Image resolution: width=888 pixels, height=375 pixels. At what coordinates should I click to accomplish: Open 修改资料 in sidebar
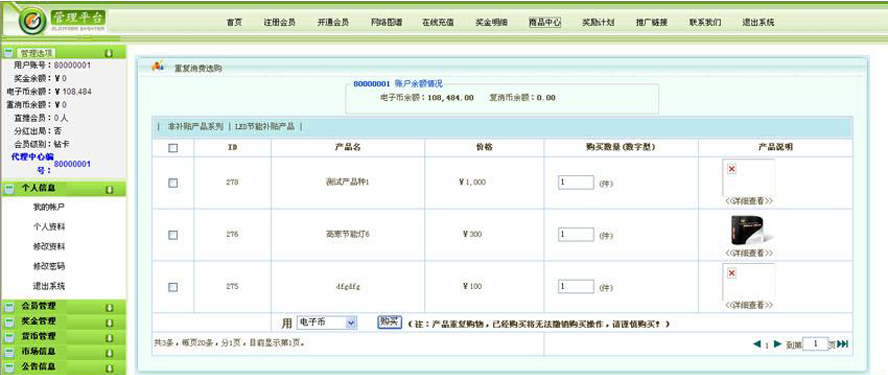49,246
